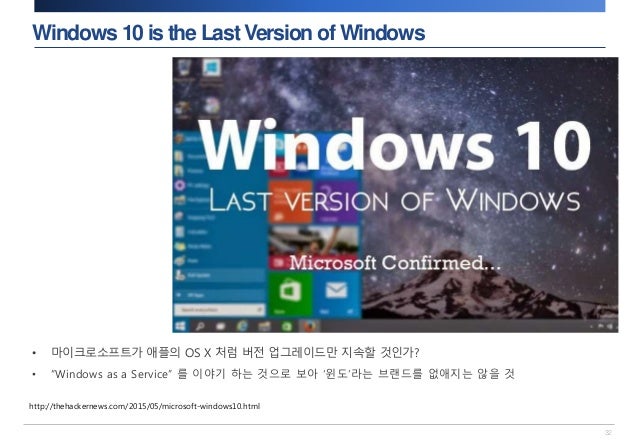Launch Internet Explorer from the taskbar
638x442 pixels.
point(242,326)
